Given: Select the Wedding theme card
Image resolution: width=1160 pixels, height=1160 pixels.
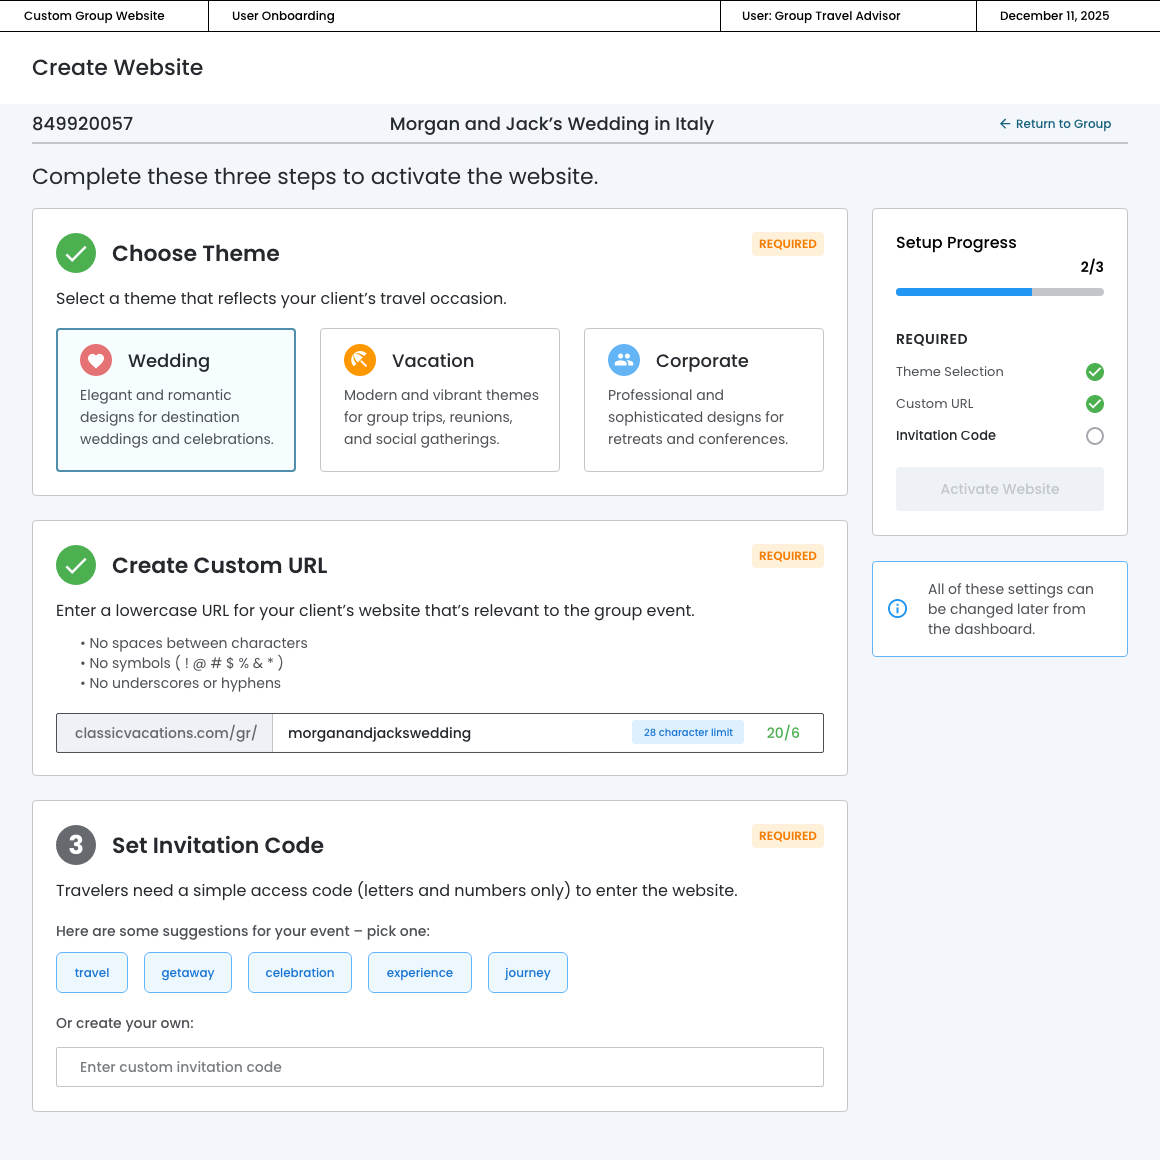Looking at the screenshot, I should (176, 400).
